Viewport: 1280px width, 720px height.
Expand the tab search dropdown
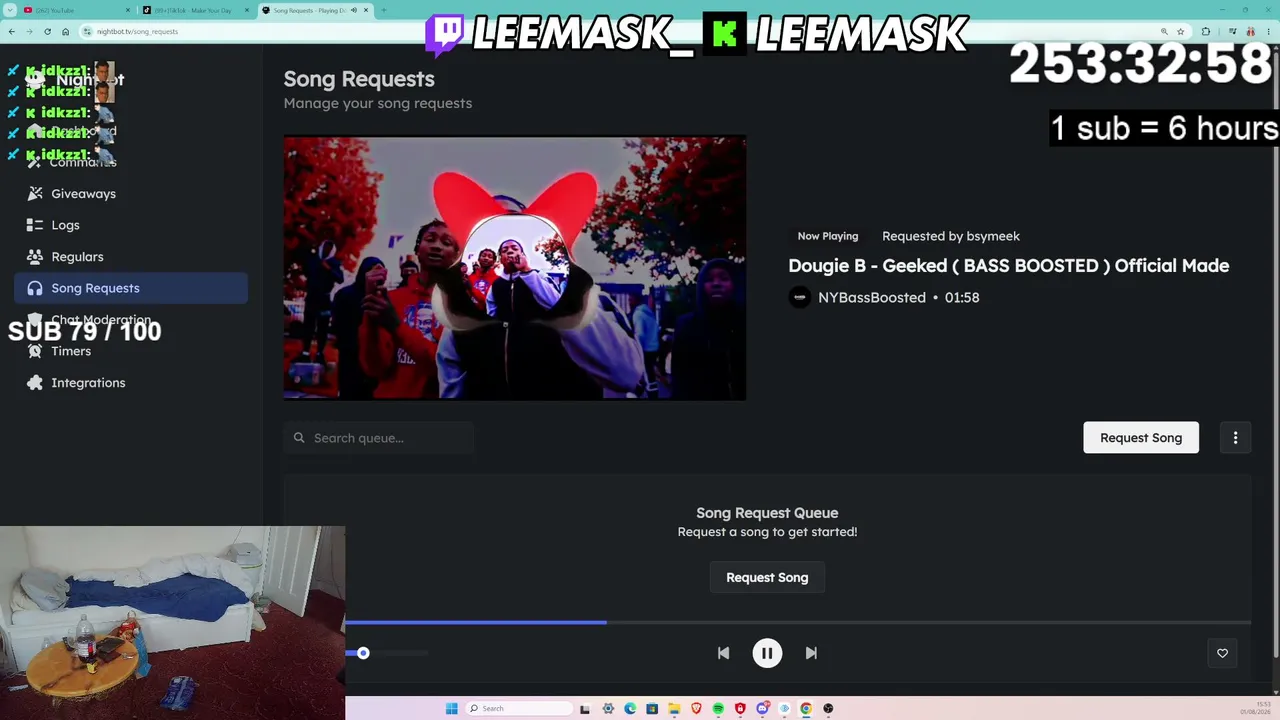10,10
